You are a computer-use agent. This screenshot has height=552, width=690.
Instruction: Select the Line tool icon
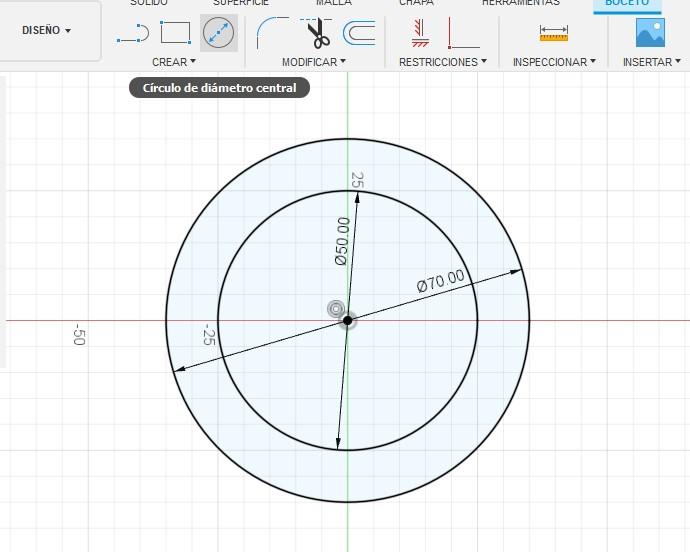coord(132,33)
